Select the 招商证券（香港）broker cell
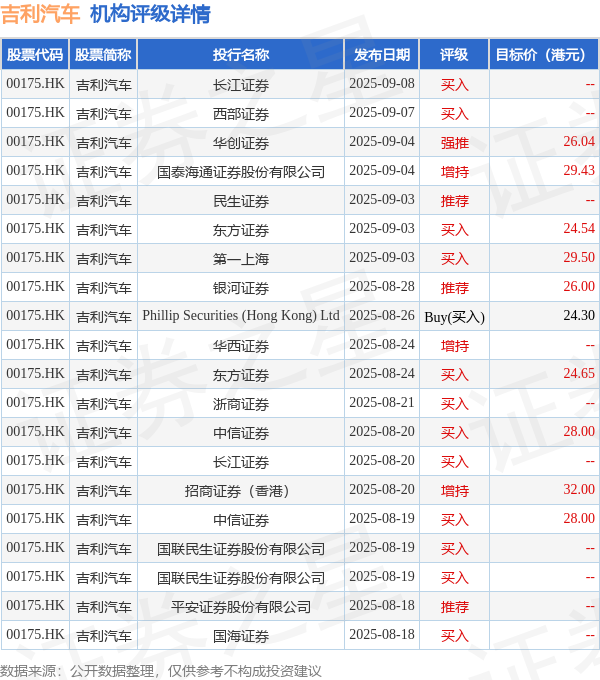 [x=241, y=491]
